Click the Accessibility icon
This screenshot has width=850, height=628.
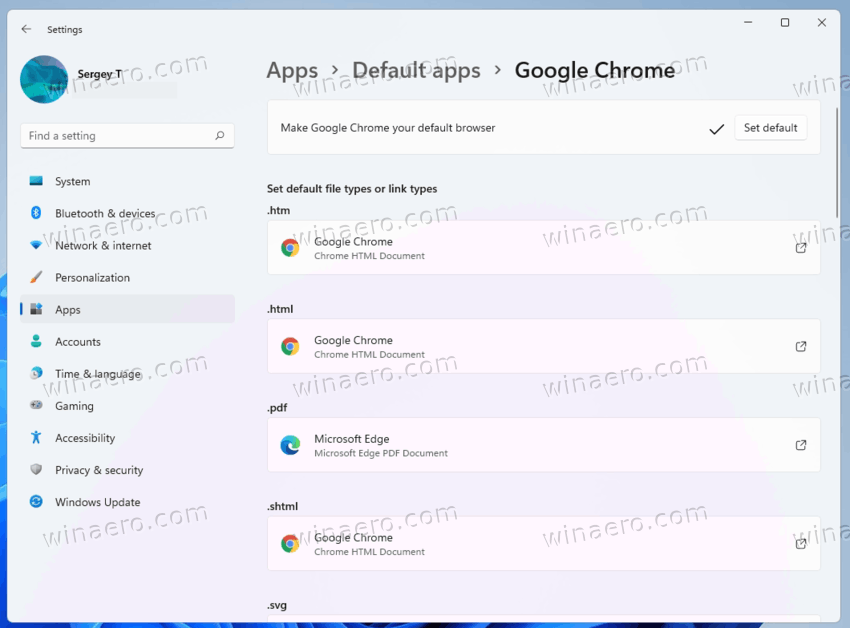(x=36, y=438)
